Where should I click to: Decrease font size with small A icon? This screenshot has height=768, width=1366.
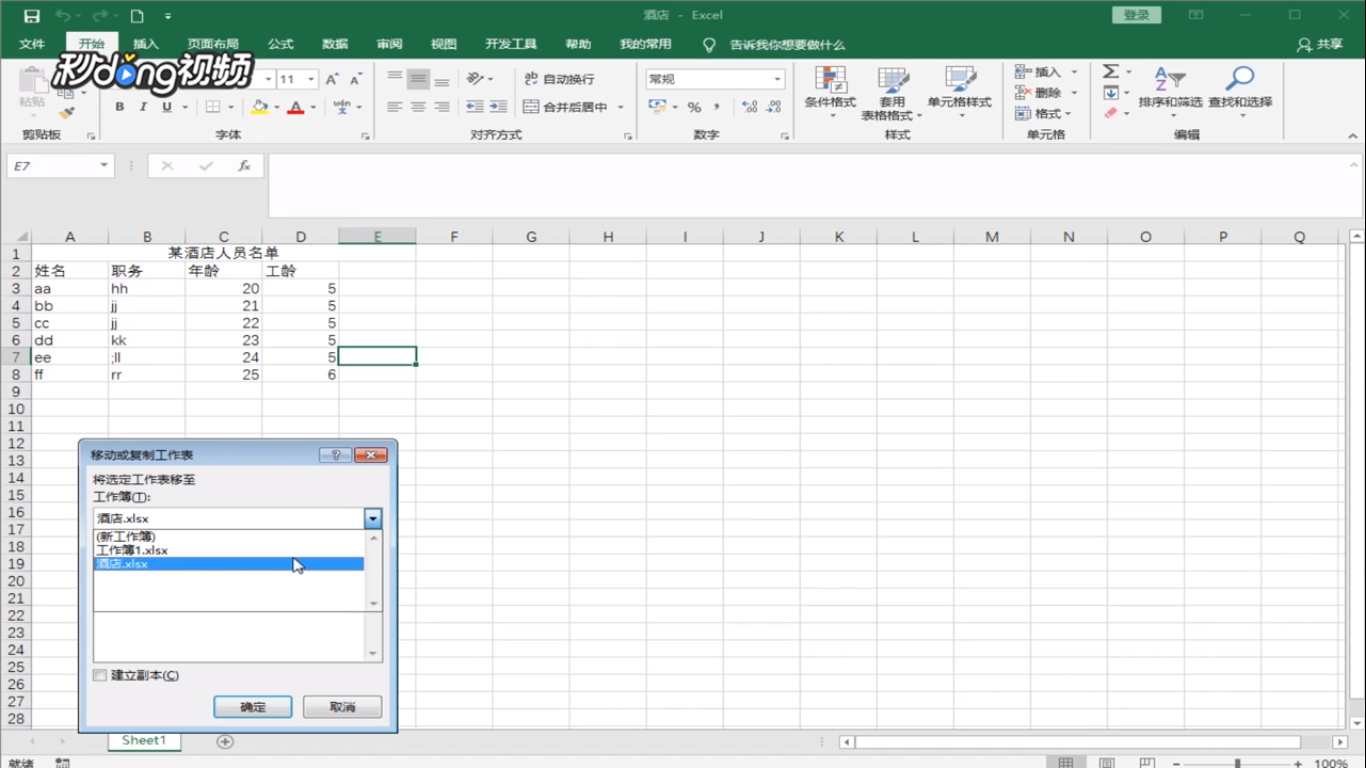click(x=355, y=79)
